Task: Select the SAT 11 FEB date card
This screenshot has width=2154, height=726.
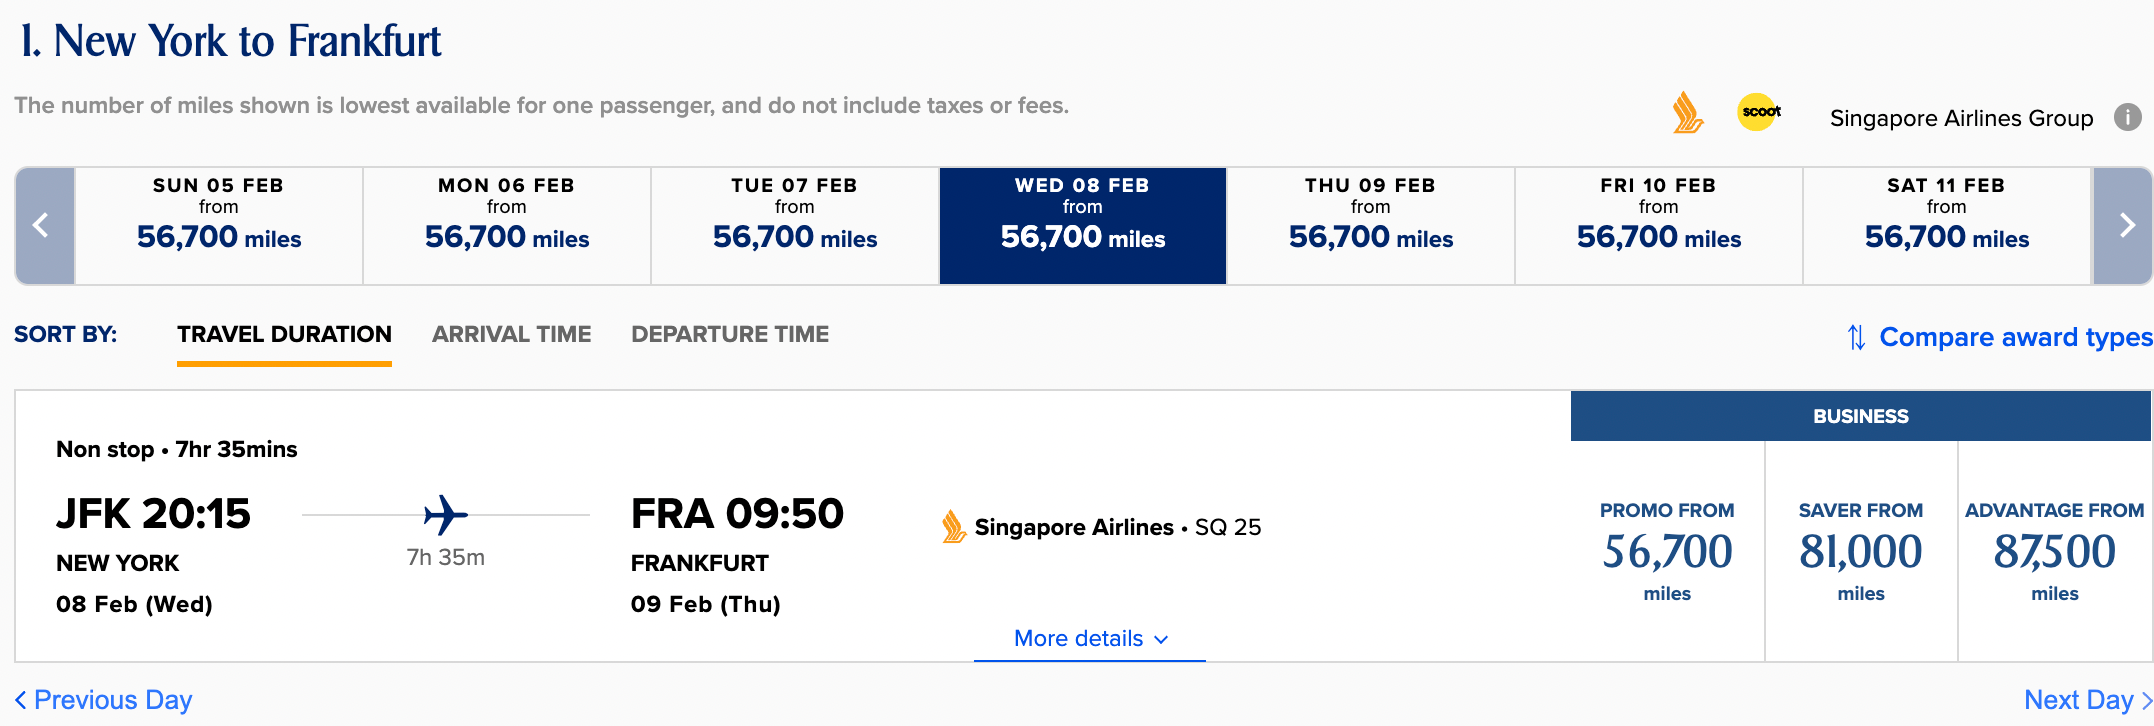Action: pyautogui.click(x=1946, y=212)
